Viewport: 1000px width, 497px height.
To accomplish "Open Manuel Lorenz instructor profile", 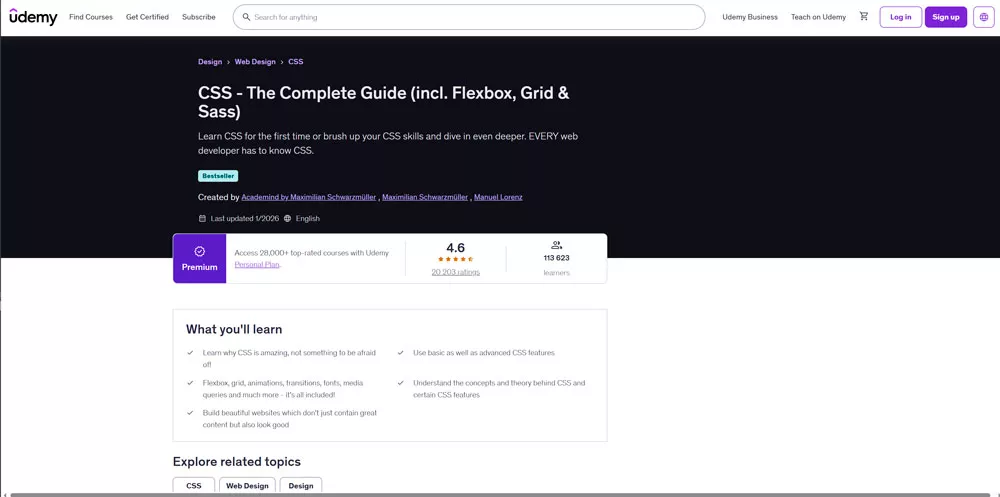I will (499, 197).
